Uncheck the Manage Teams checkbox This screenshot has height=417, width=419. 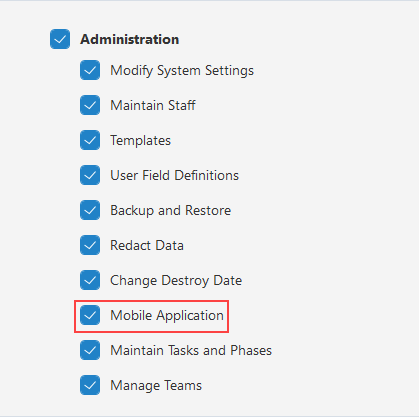pyautogui.click(x=90, y=385)
